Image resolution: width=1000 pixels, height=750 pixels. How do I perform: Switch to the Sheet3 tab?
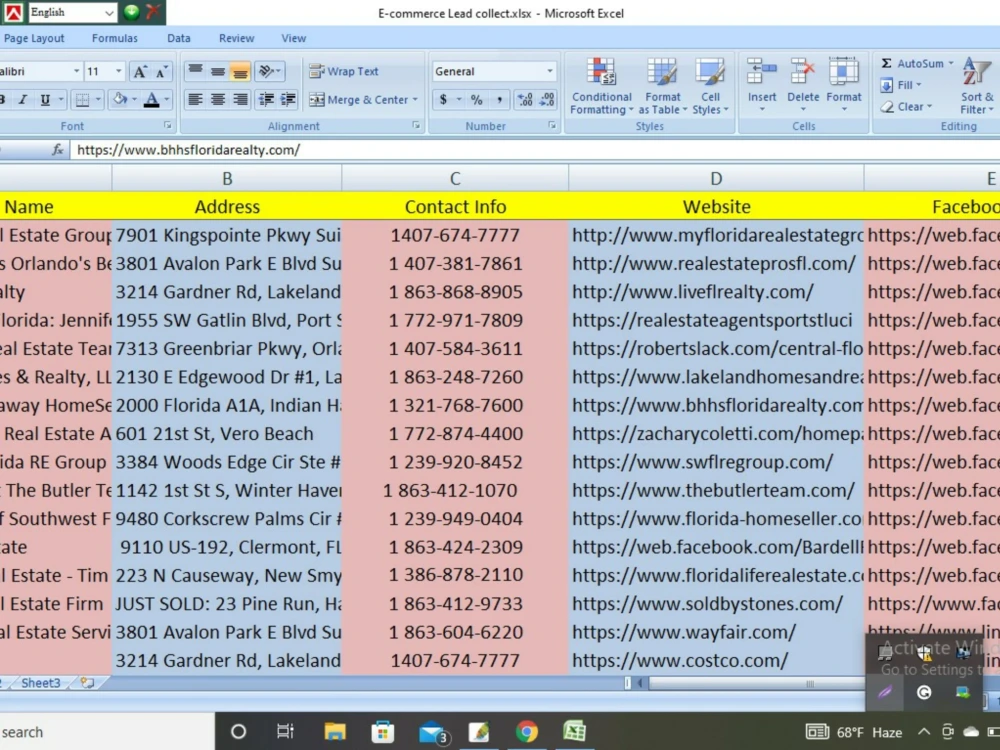[x=41, y=683]
